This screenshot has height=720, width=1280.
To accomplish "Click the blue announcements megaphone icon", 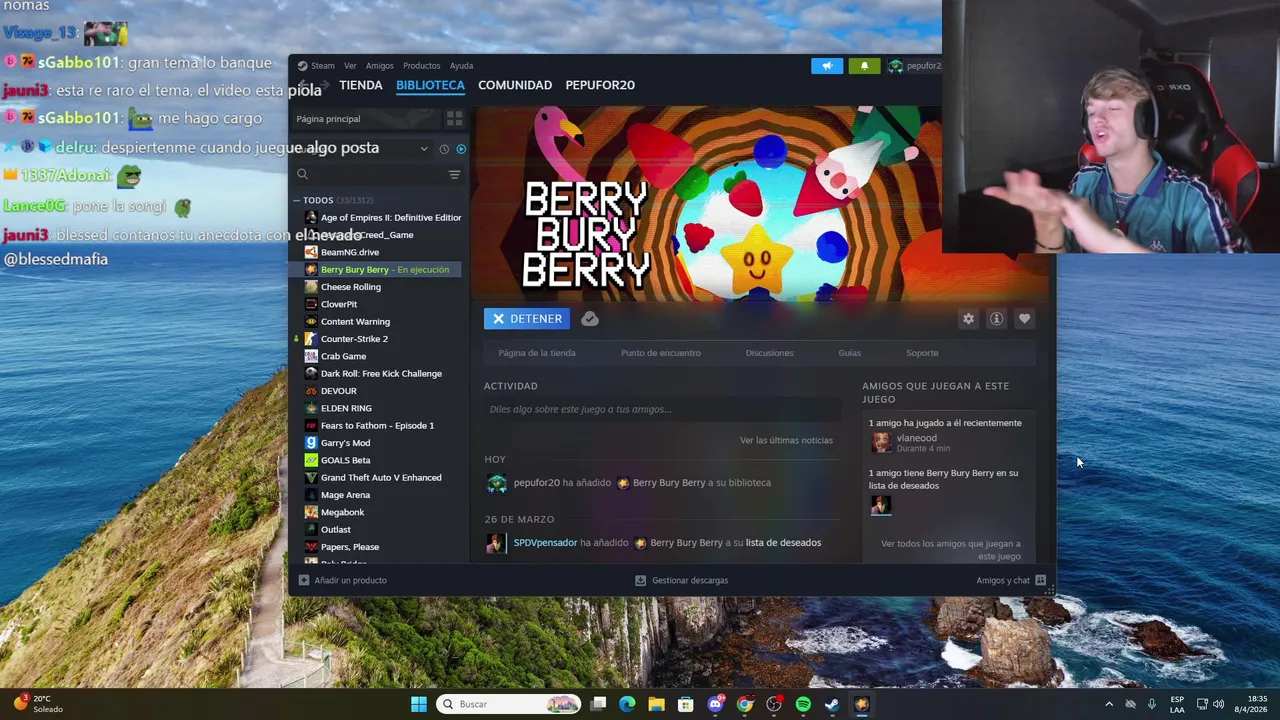I will tap(827, 66).
